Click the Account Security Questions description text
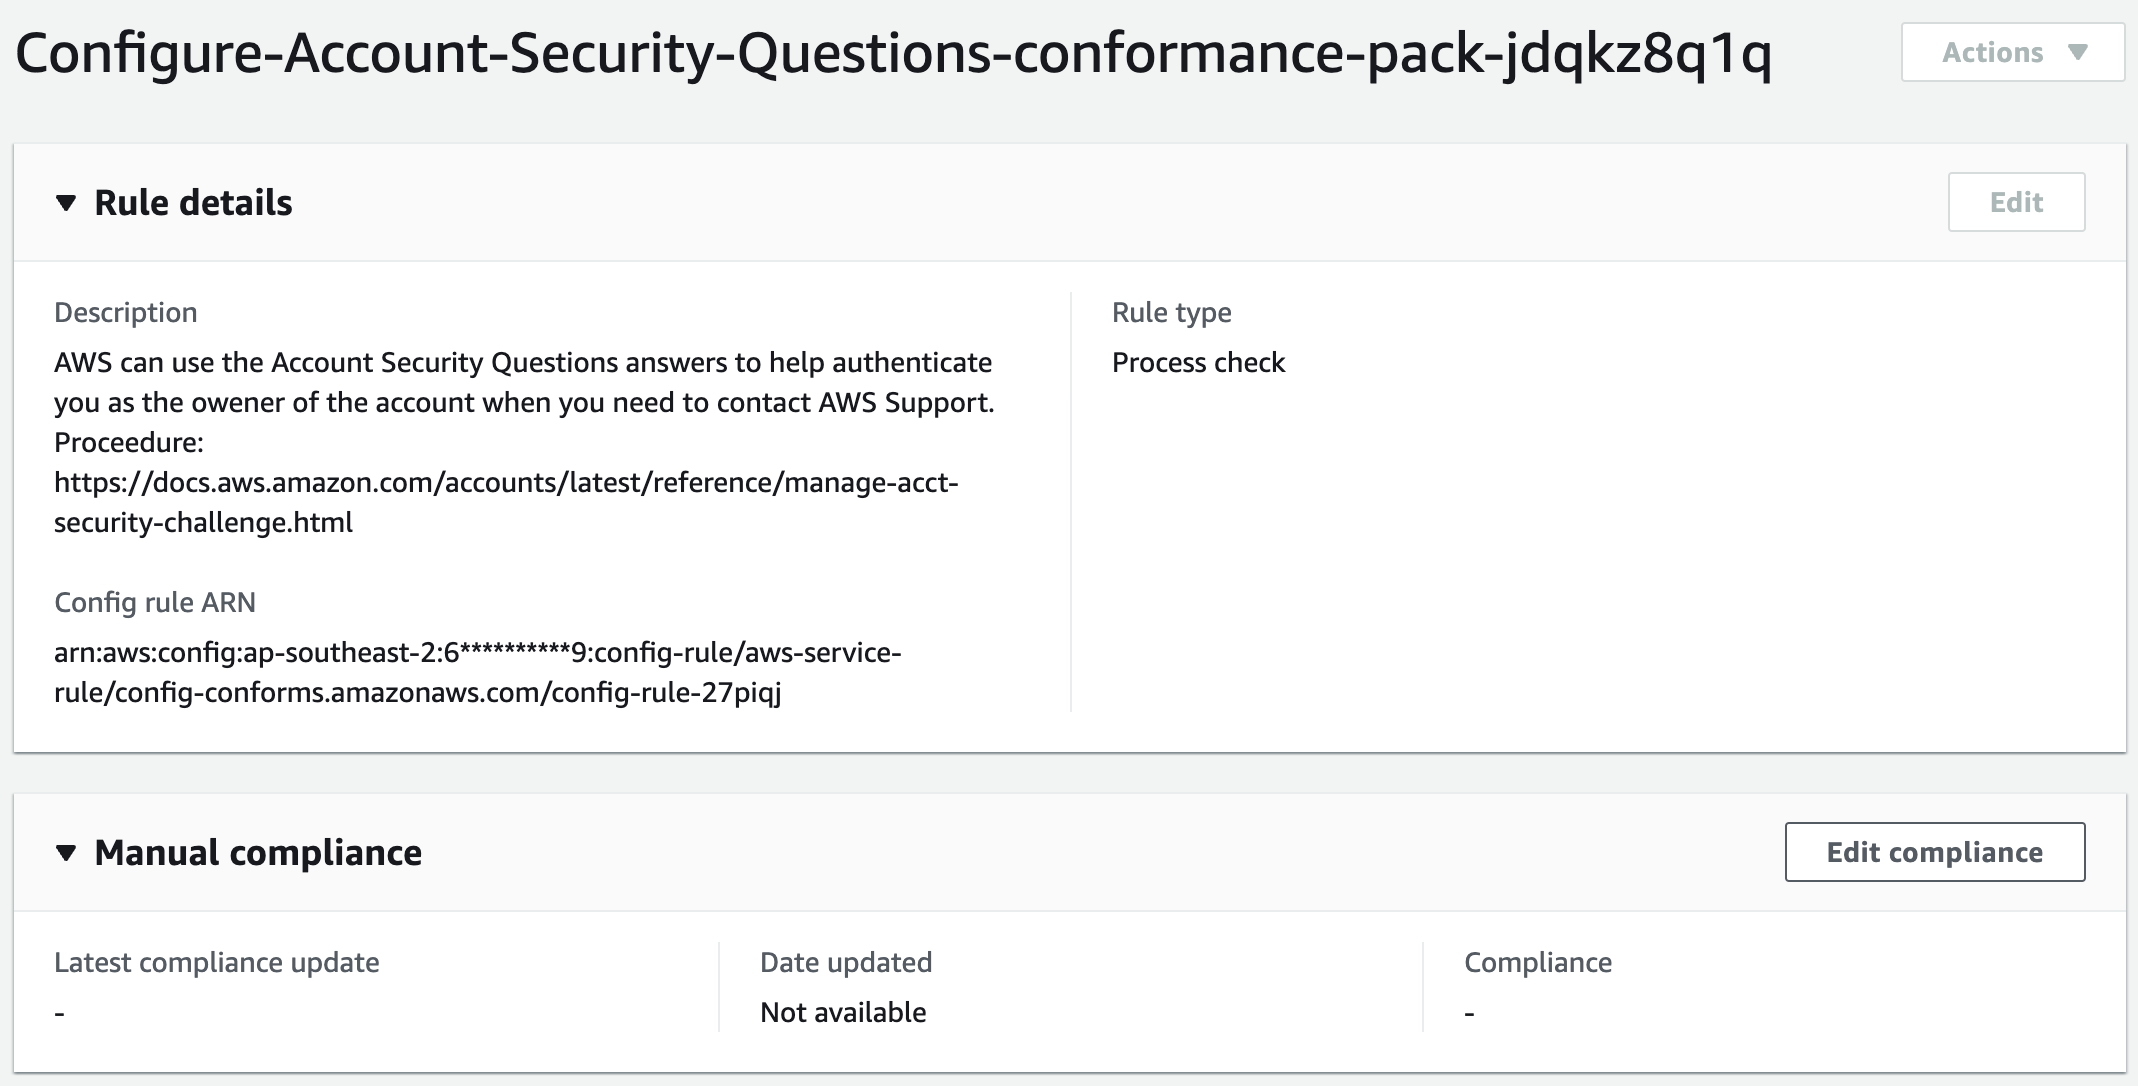 point(523,382)
